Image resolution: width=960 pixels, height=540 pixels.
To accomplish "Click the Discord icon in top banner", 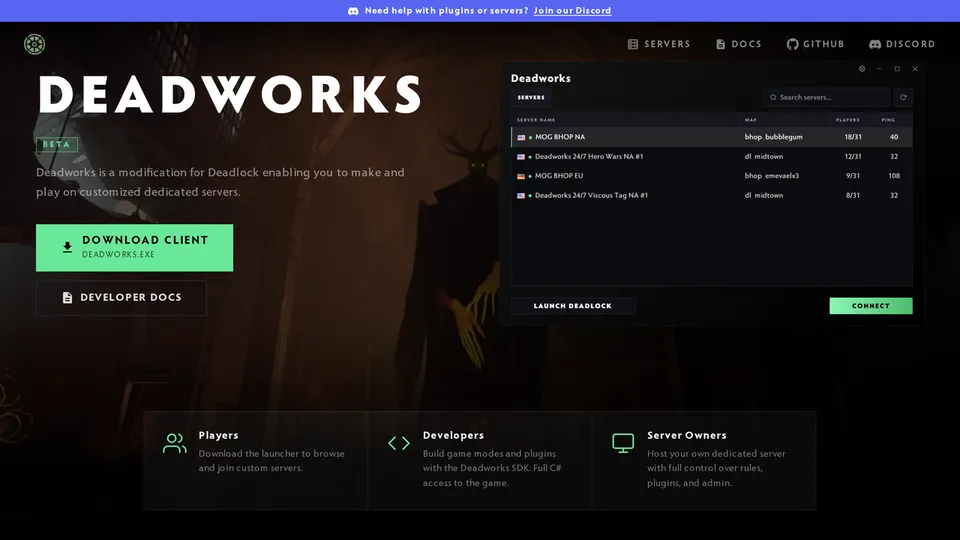I will [x=353, y=11].
